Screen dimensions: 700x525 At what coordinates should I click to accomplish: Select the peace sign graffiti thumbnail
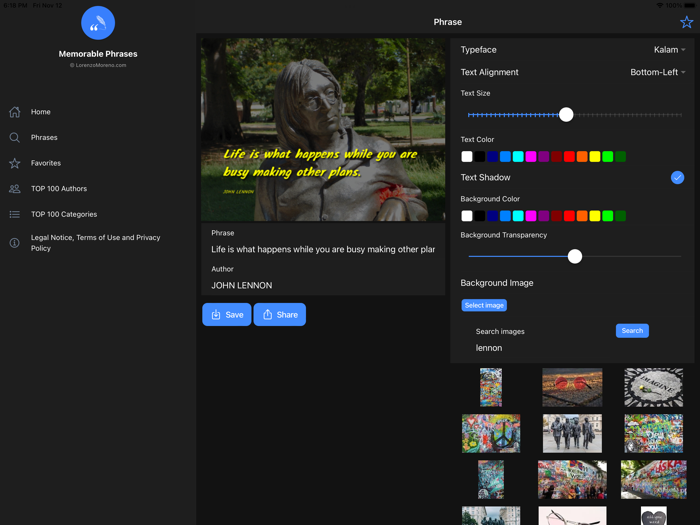491,433
